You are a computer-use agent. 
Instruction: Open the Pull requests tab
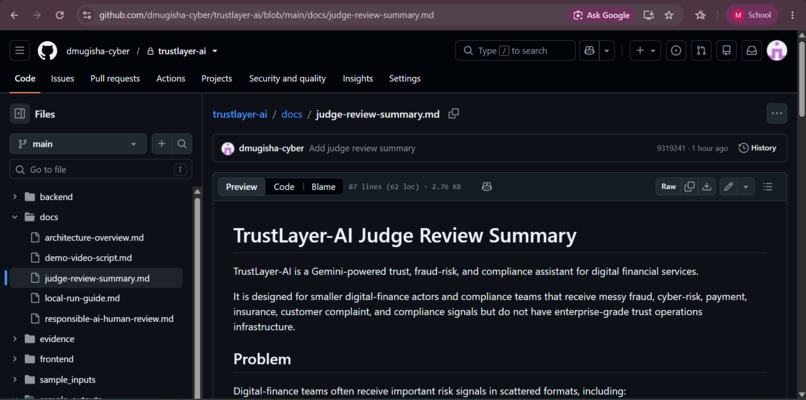tap(115, 79)
